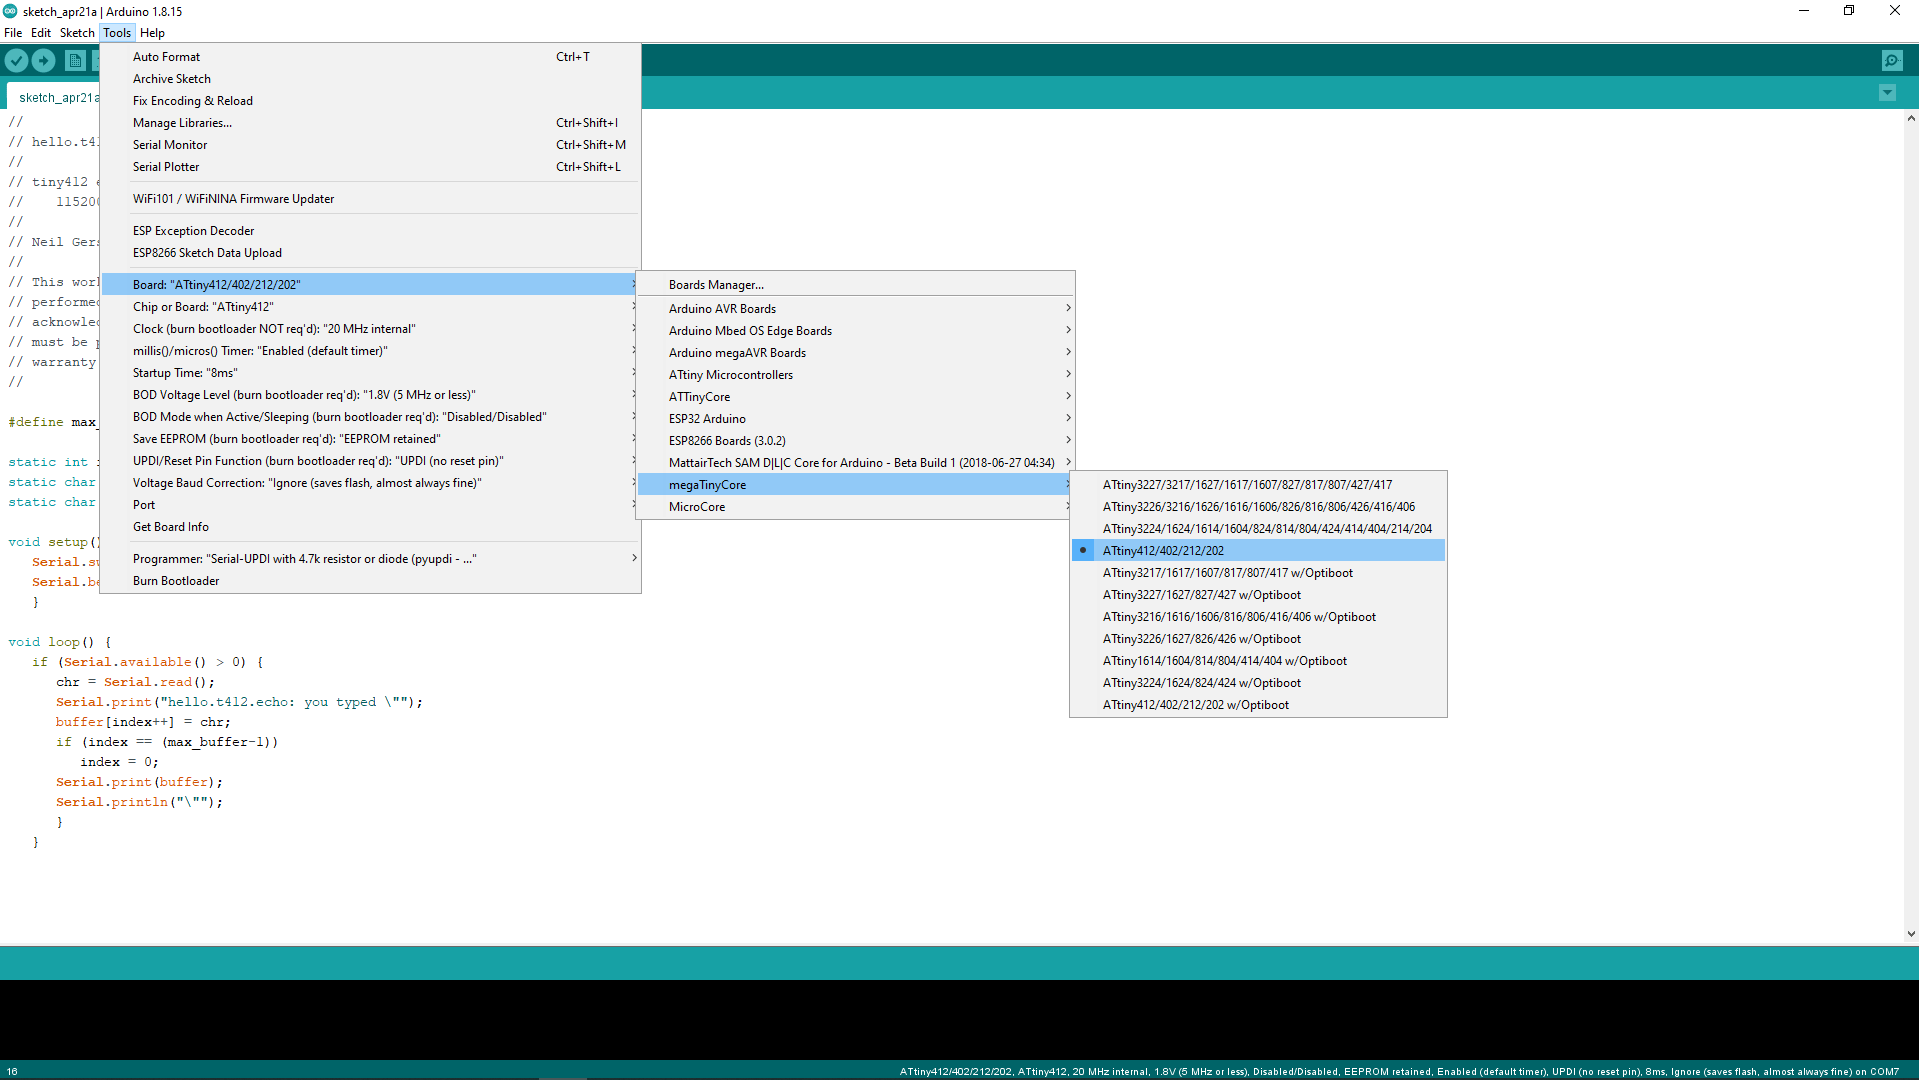The image size is (1919, 1080).
Task: Select ATtiny3216/1616/1606/816/806/416/406 w/Optiboot
Action: click(x=1258, y=617)
